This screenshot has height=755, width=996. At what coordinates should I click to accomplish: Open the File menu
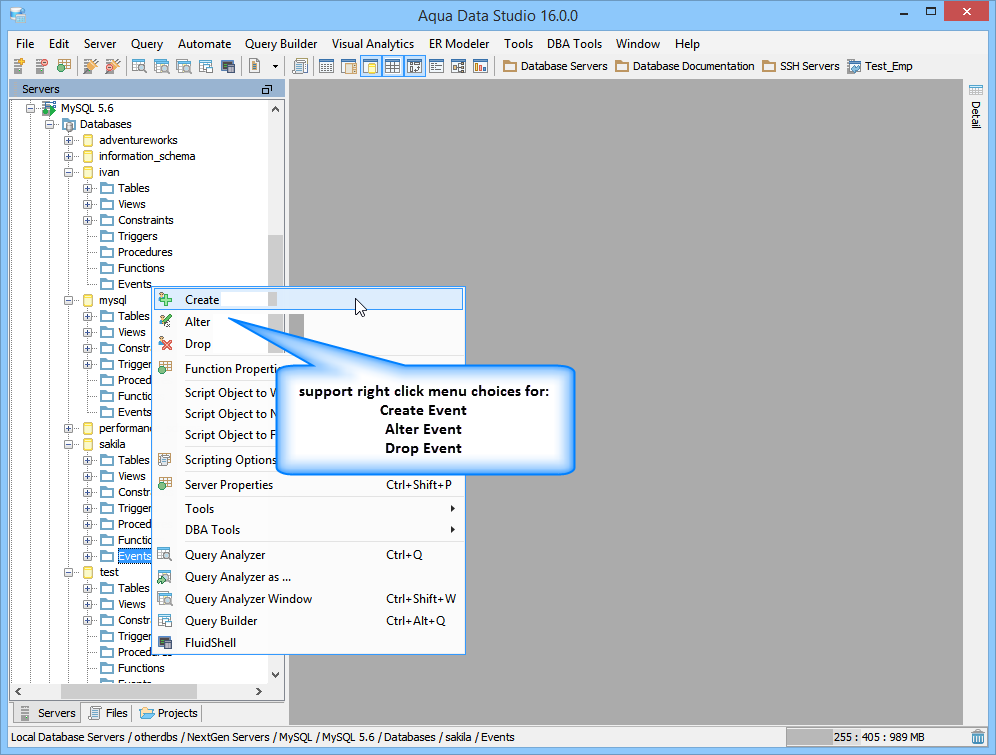pyautogui.click(x=25, y=44)
